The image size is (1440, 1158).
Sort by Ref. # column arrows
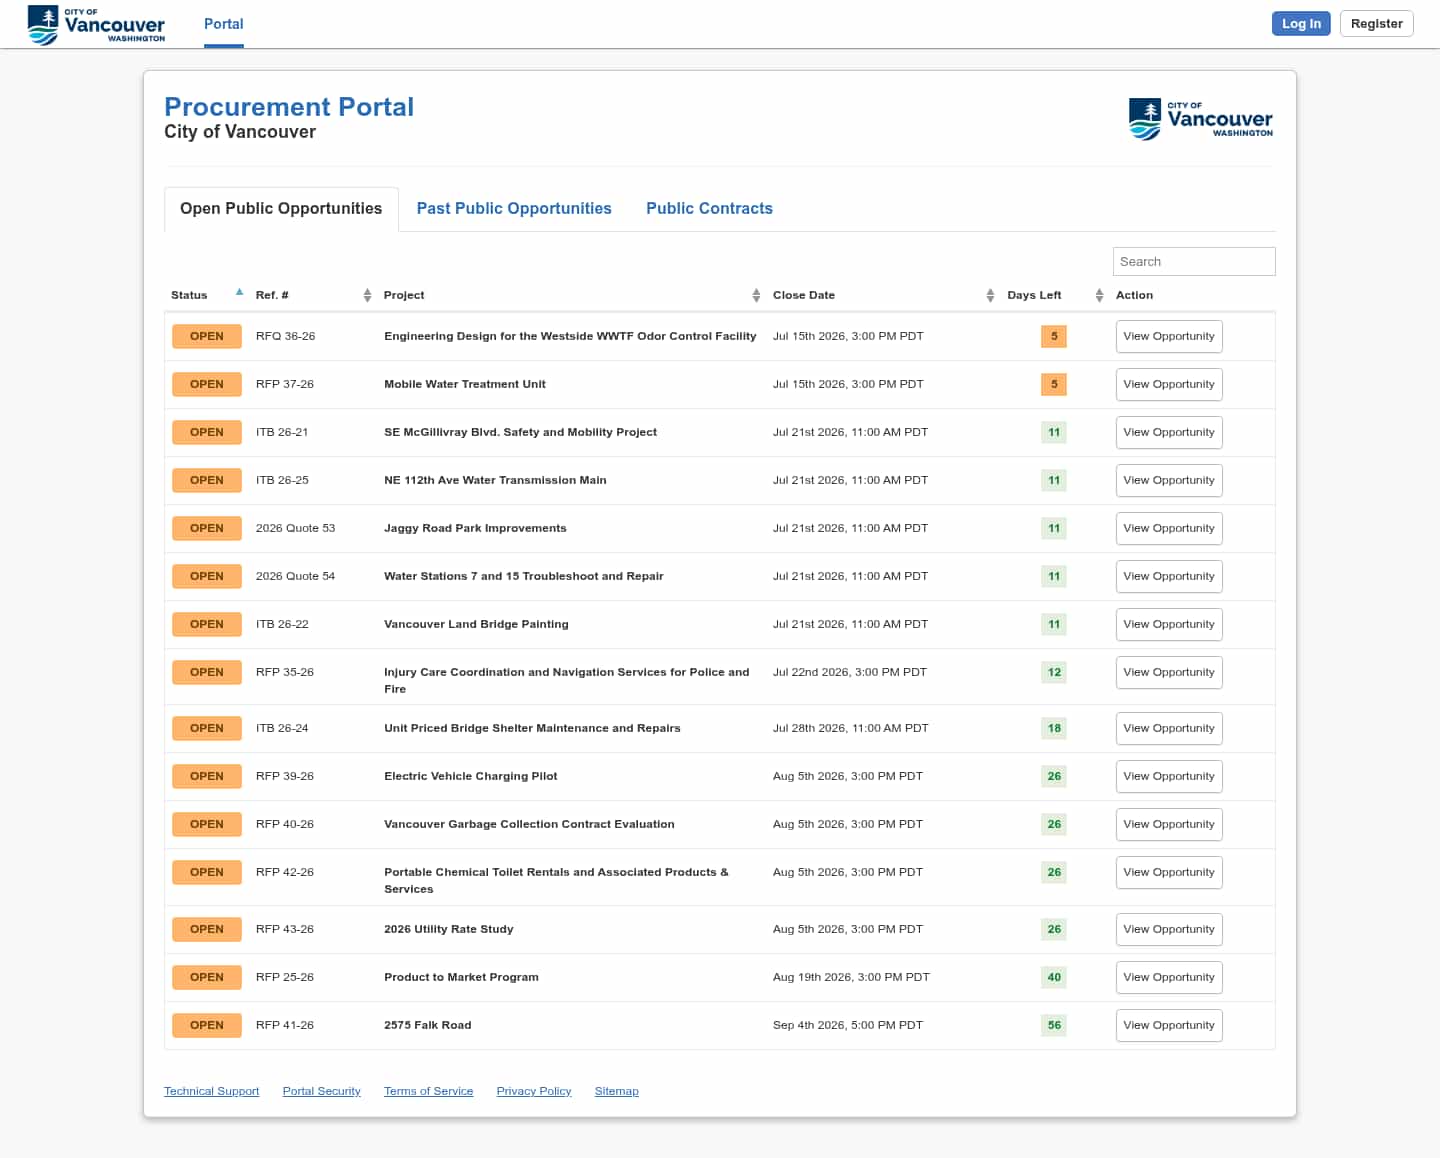click(367, 295)
